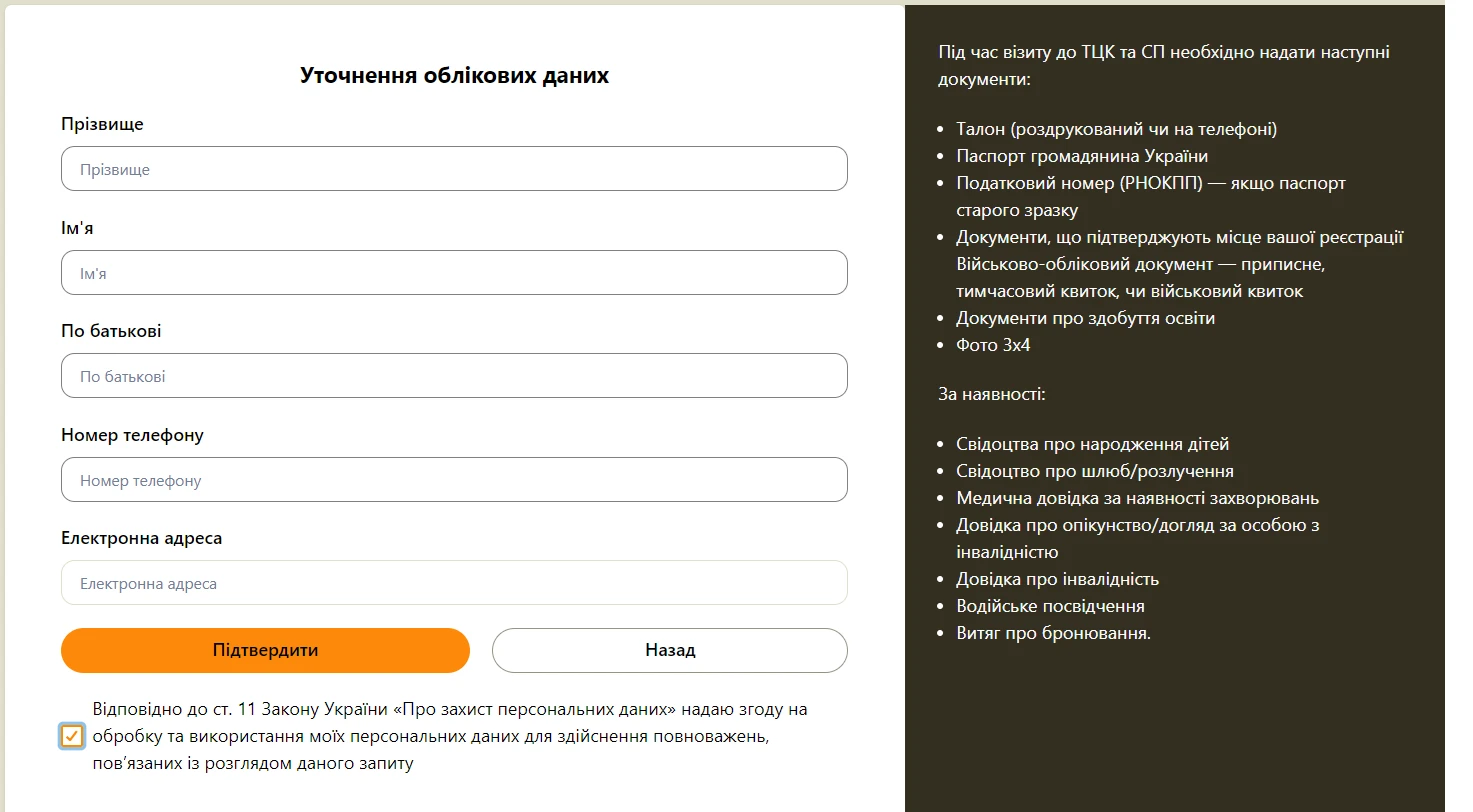
Task: Click the Прізвище field label
Action: tap(102, 124)
